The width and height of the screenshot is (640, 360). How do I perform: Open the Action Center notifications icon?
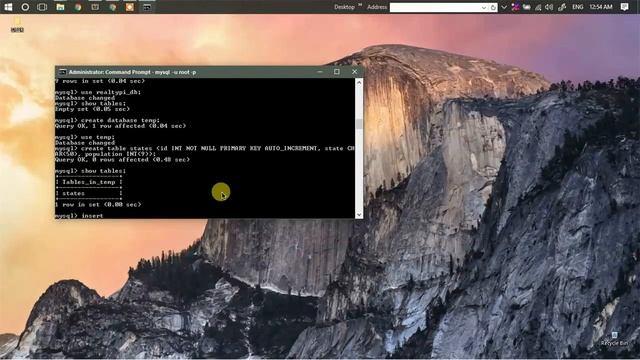[624, 7]
